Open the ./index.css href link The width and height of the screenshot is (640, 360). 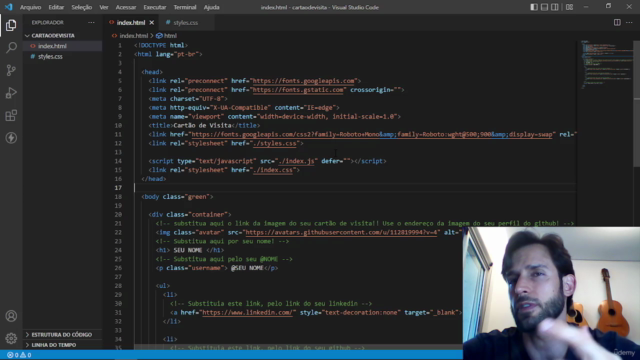pyautogui.click(x=273, y=170)
